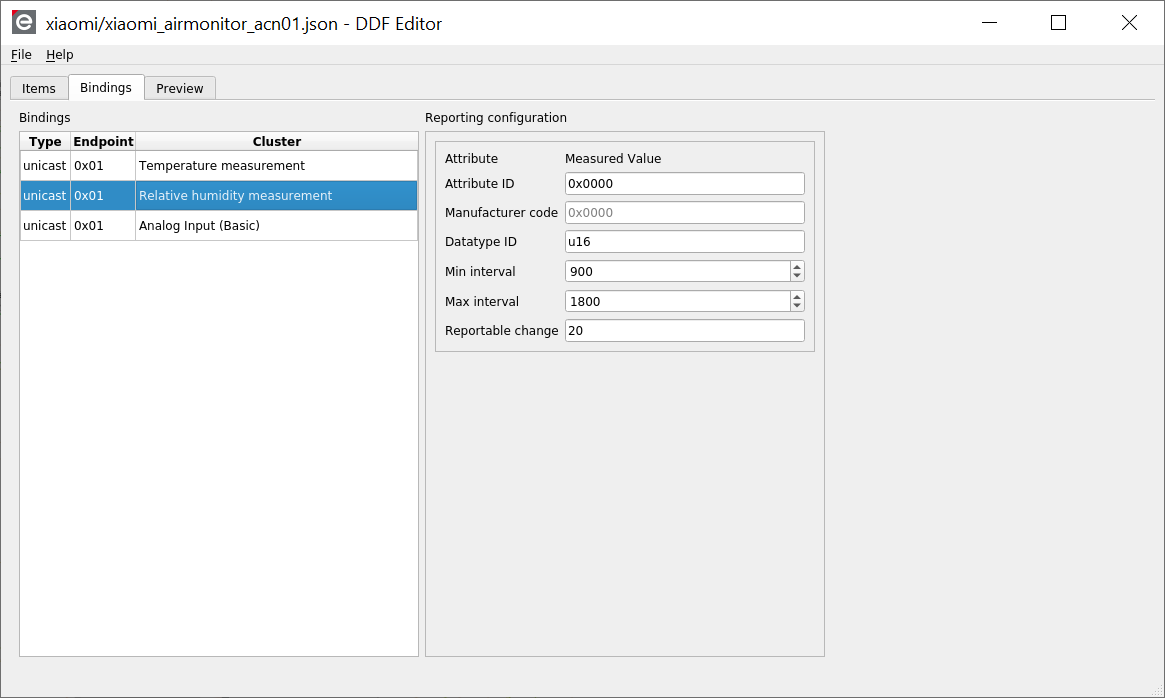Click the Min interval value box
Viewport: 1165px width, 698px height.
[x=676, y=272]
